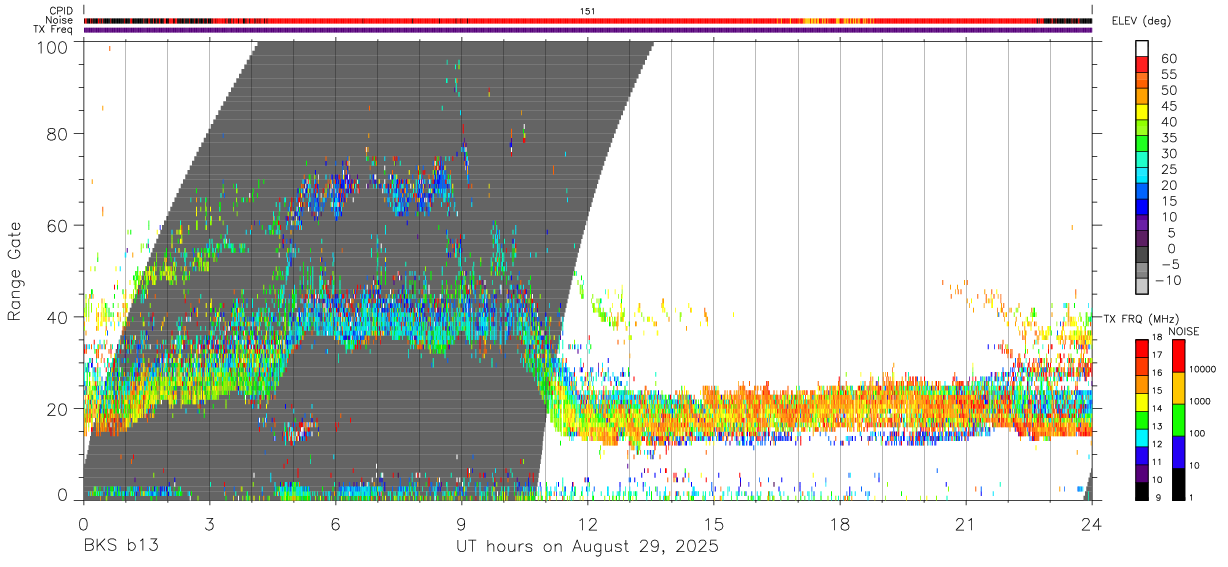Image resolution: width=1228 pixels, height=567 pixels.
Task: Click the 20 tick on Range Gate axis
Action: [57, 409]
